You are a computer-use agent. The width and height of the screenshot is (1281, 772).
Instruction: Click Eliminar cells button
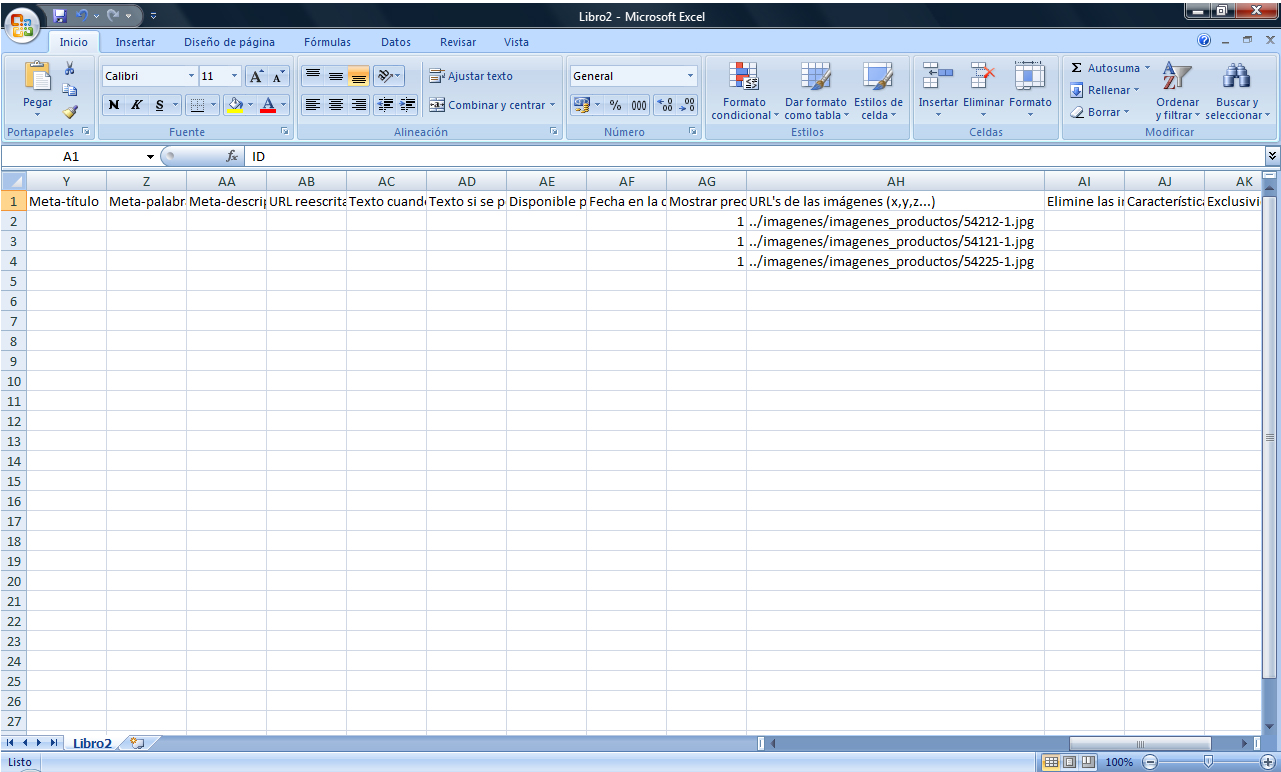(x=983, y=91)
